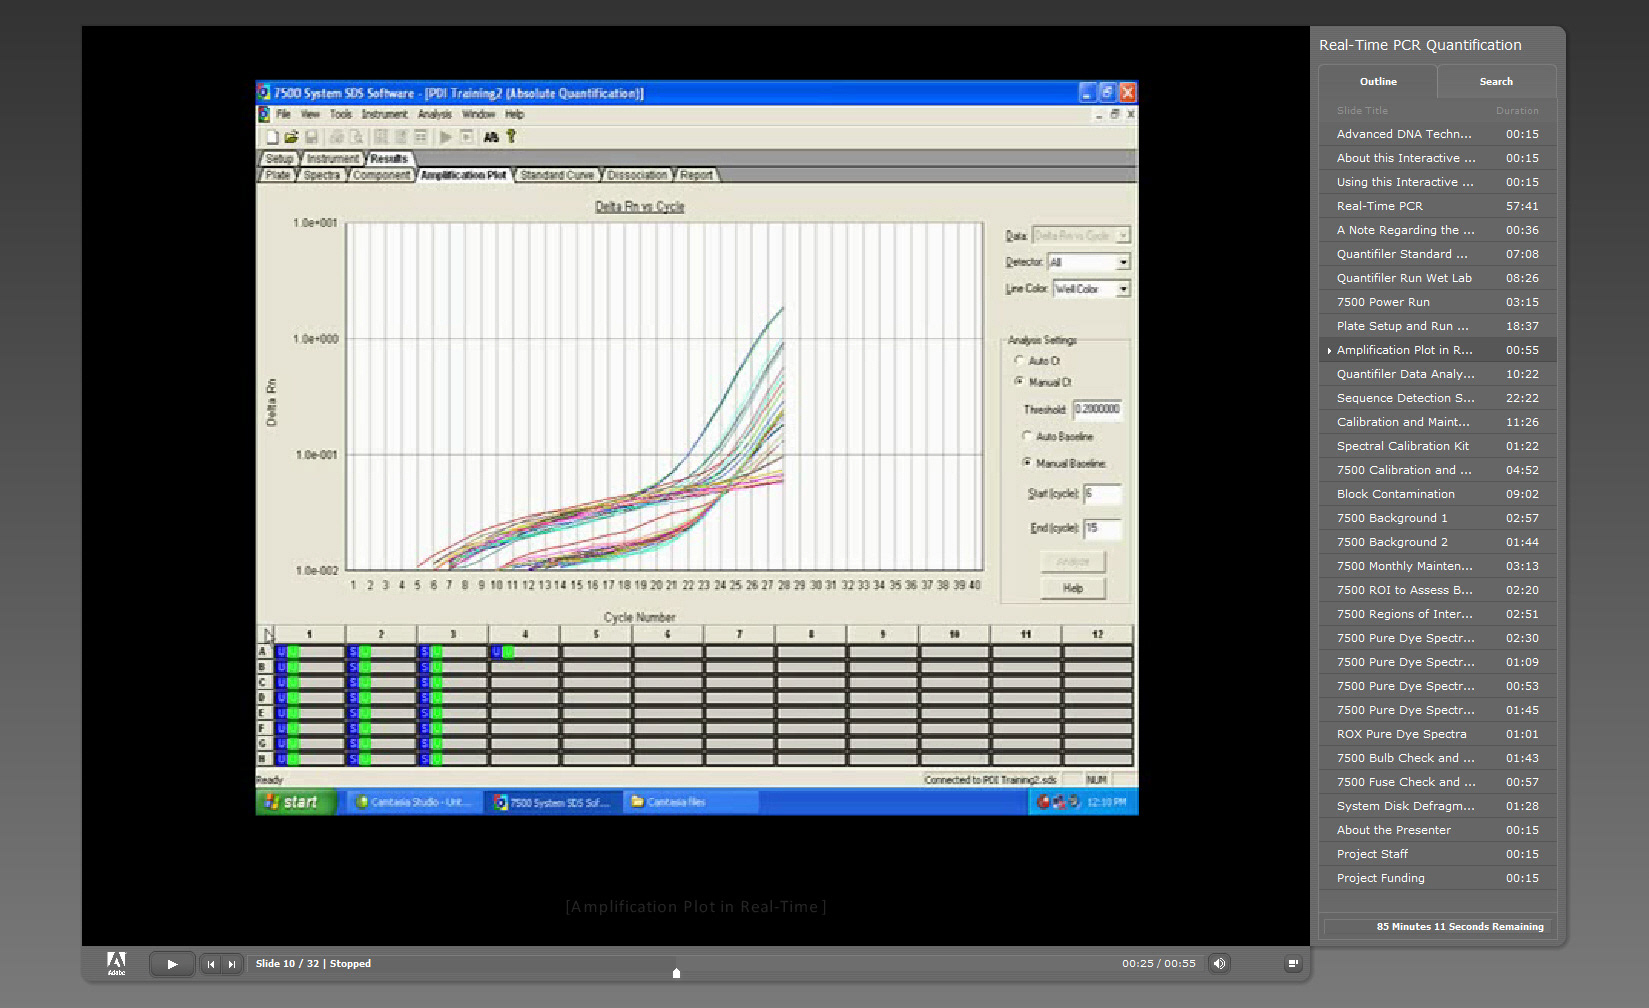Select the Manual Ct radio button

[x=1019, y=381]
